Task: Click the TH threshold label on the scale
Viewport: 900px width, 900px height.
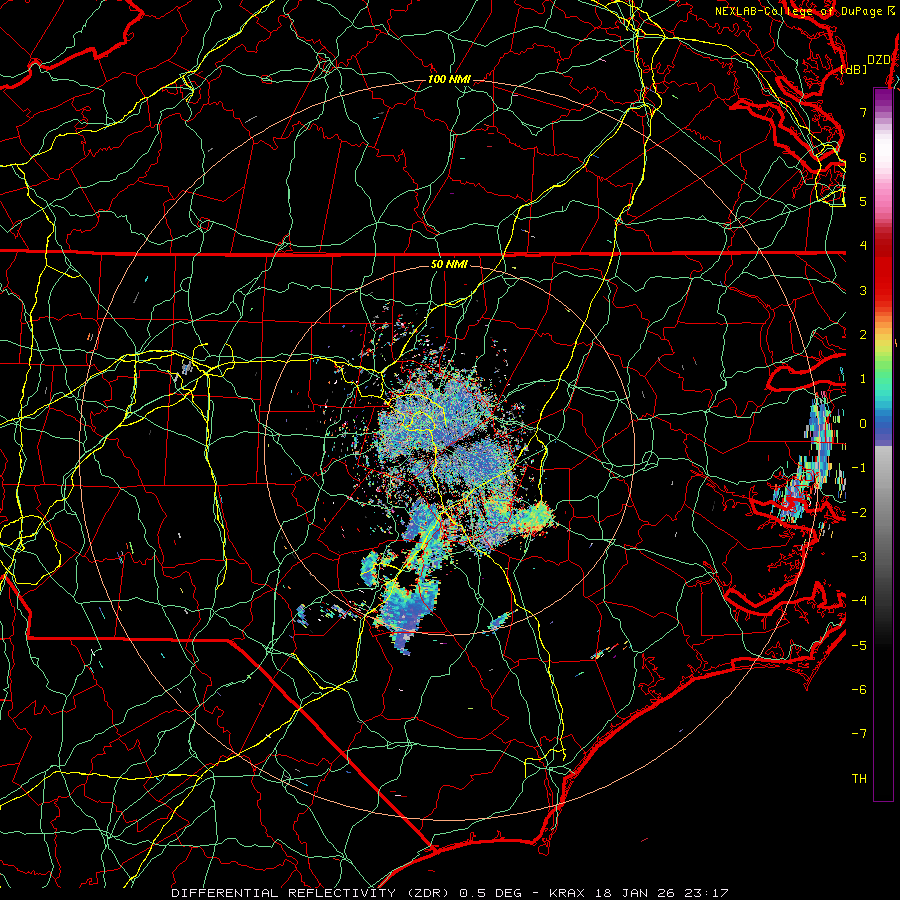Action: [x=859, y=778]
